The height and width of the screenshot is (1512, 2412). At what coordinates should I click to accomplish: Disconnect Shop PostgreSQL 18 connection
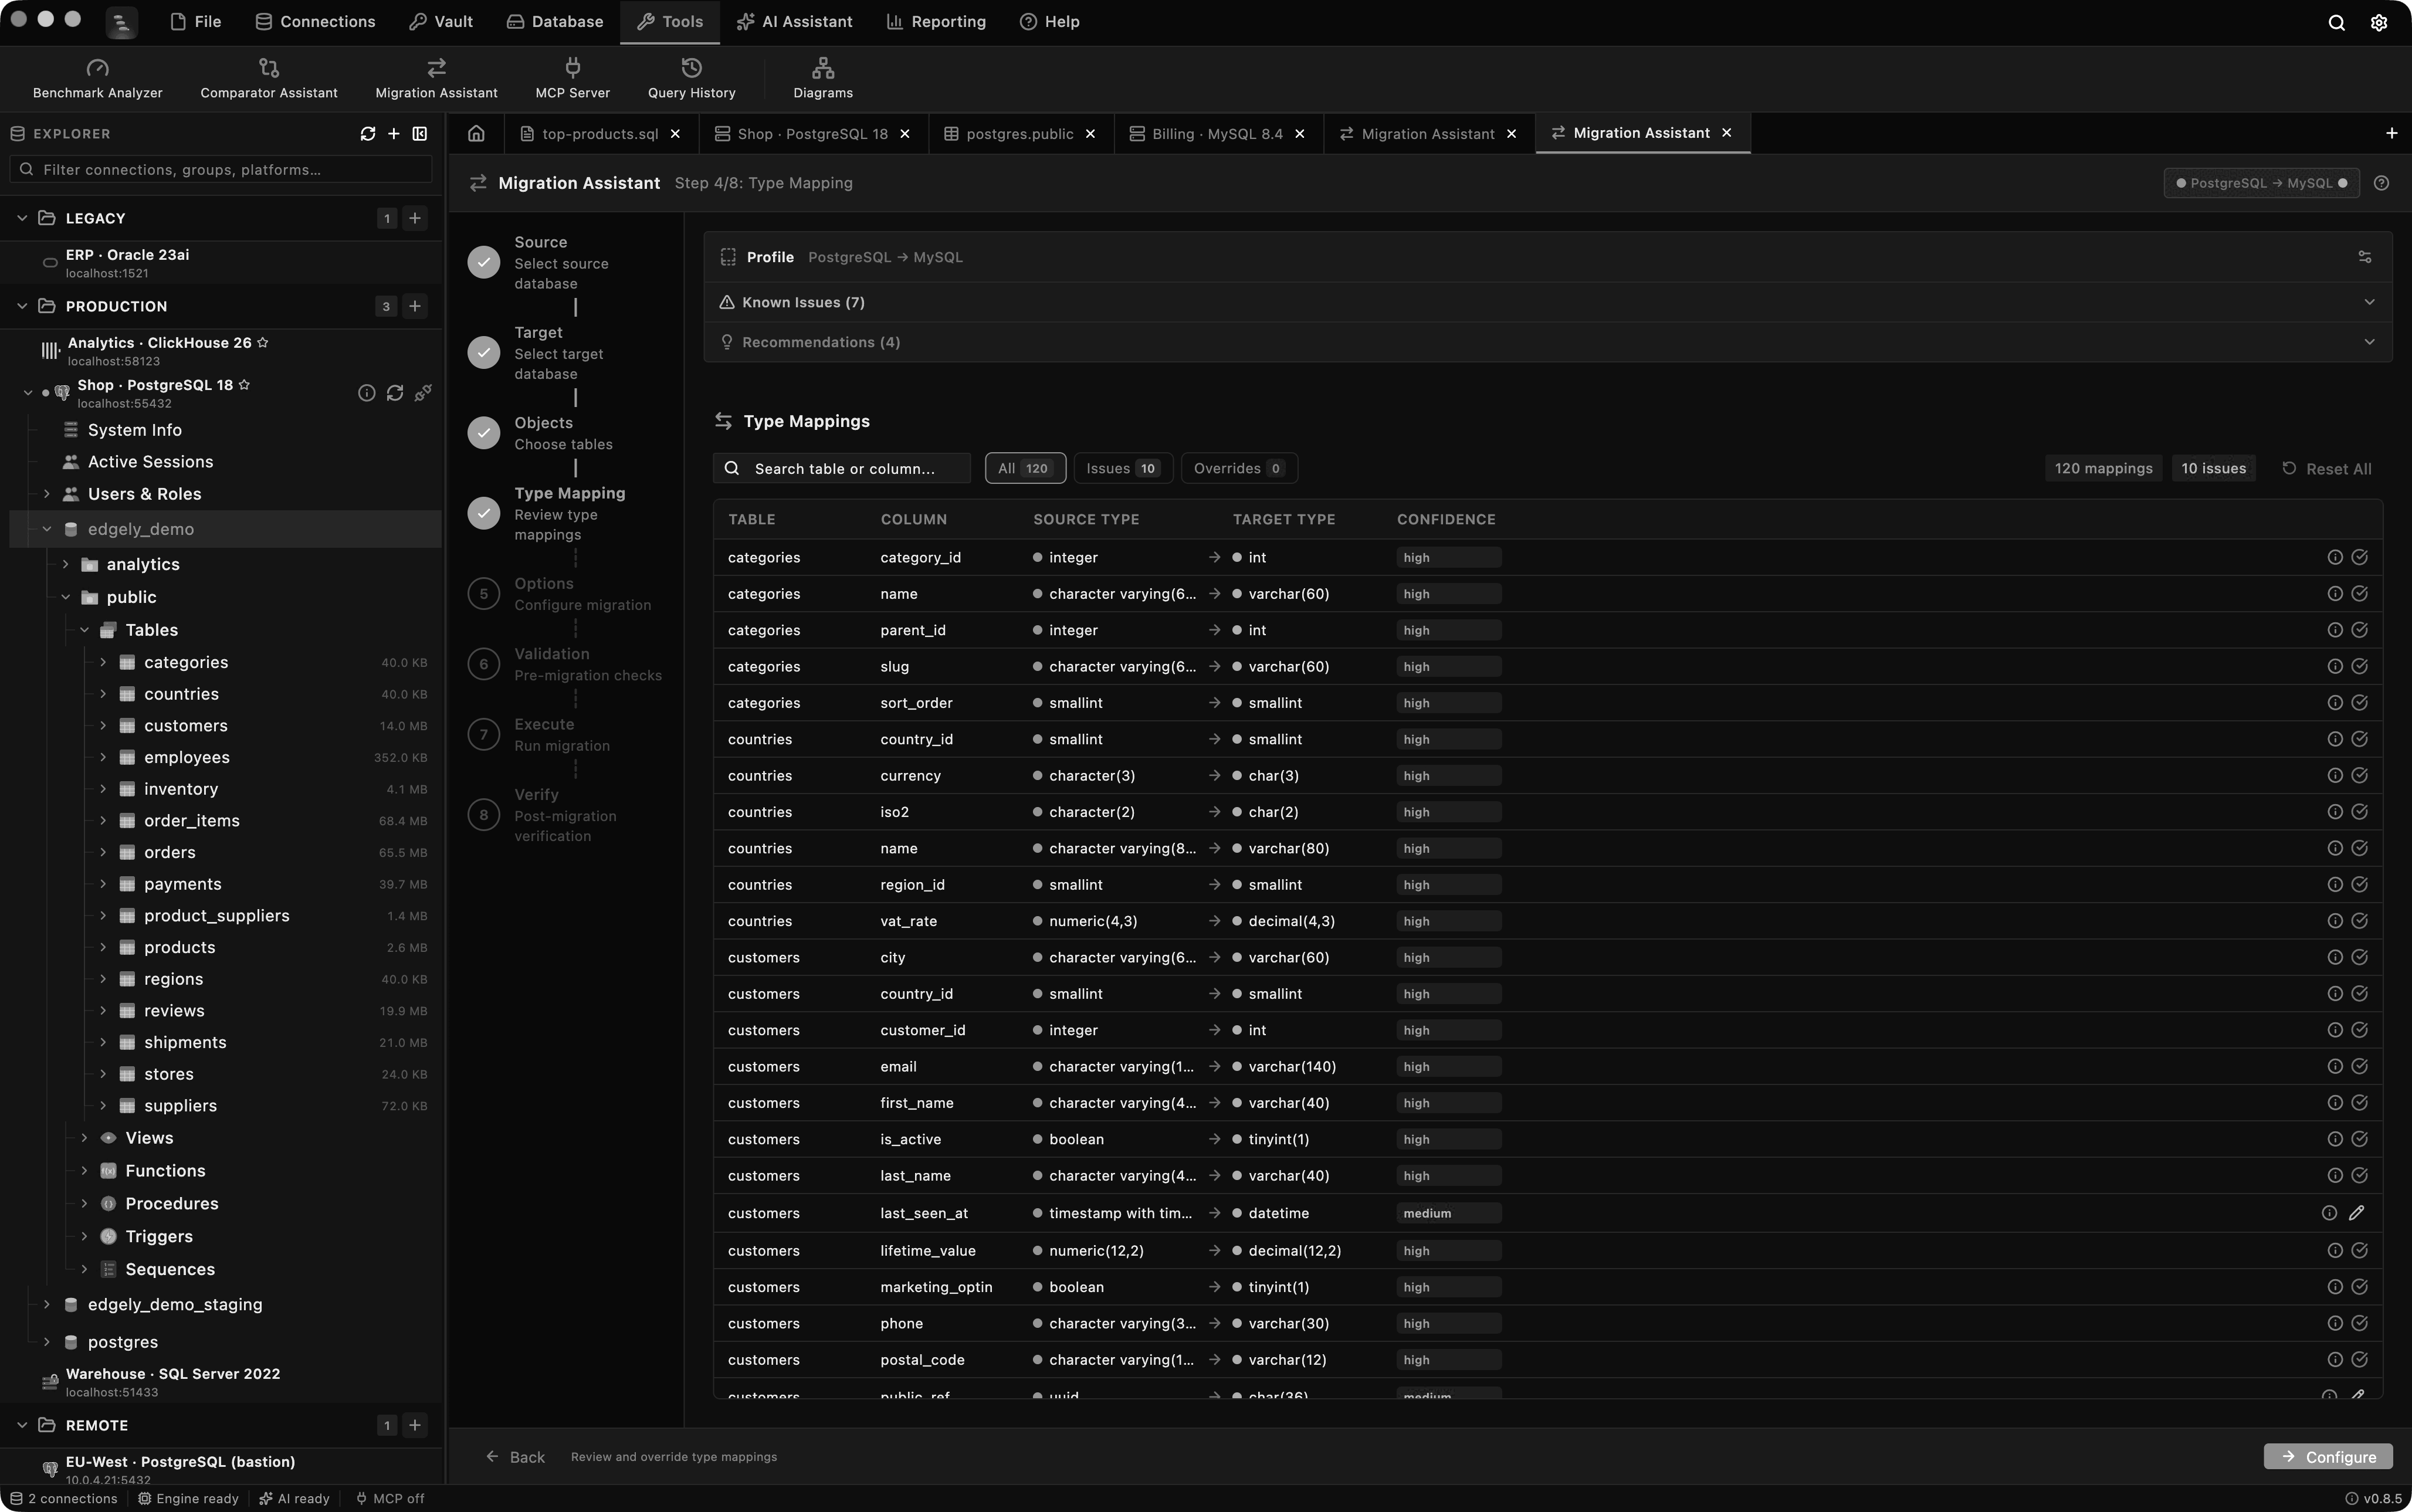[x=423, y=393]
